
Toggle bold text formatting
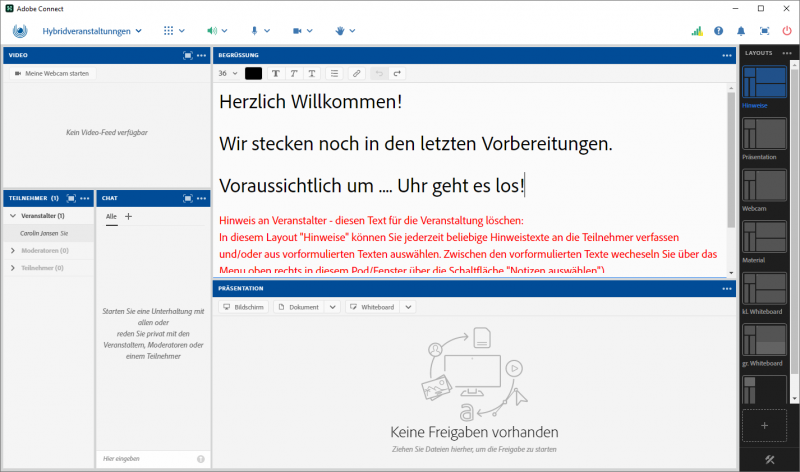[x=276, y=73]
